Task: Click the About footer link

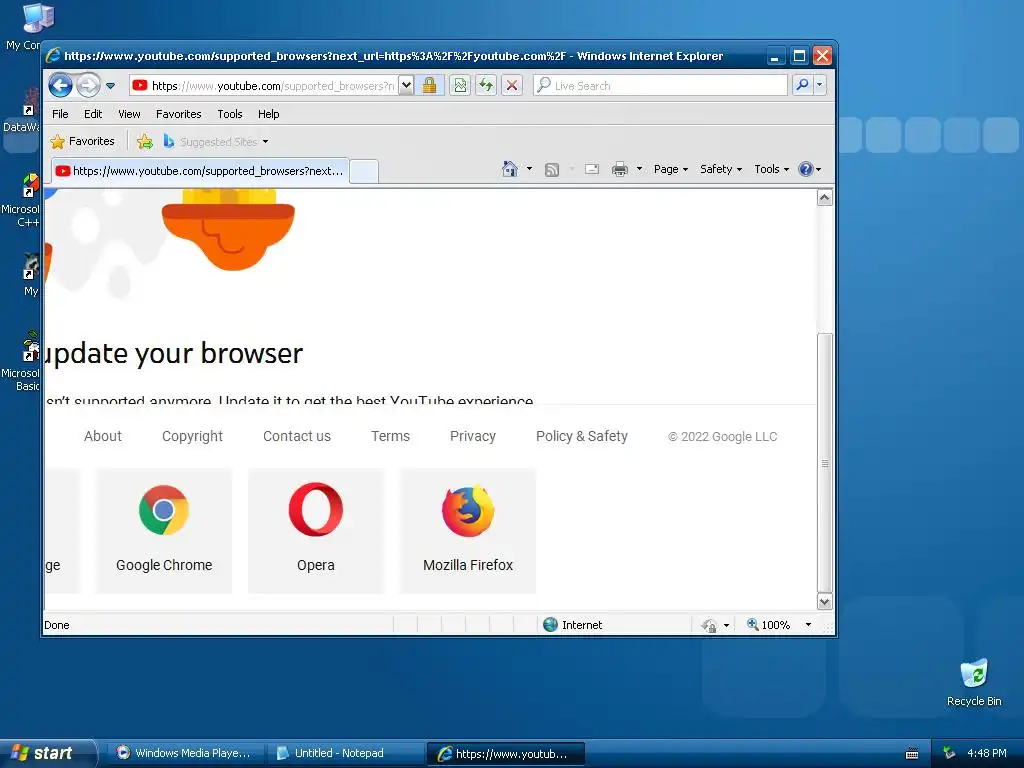Action: 103,436
